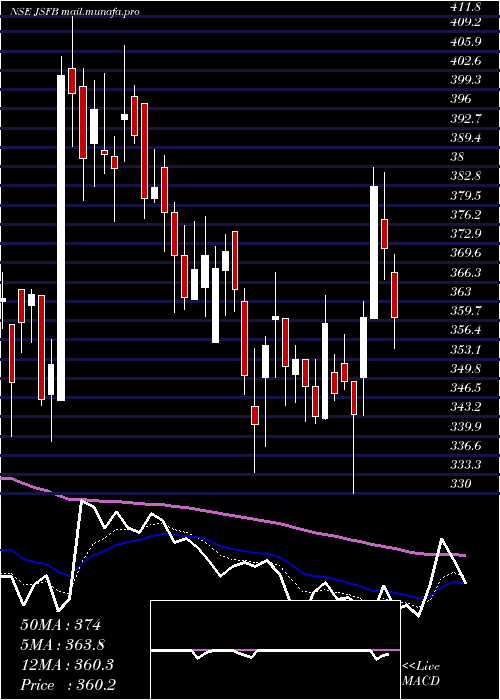500x700 pixels.
Task: Select the Price : 360.2 readout
Action: click(x=68, y=685)
